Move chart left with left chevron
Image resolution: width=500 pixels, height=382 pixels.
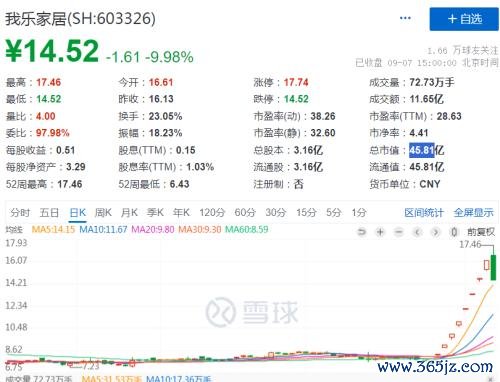[417, 232]
